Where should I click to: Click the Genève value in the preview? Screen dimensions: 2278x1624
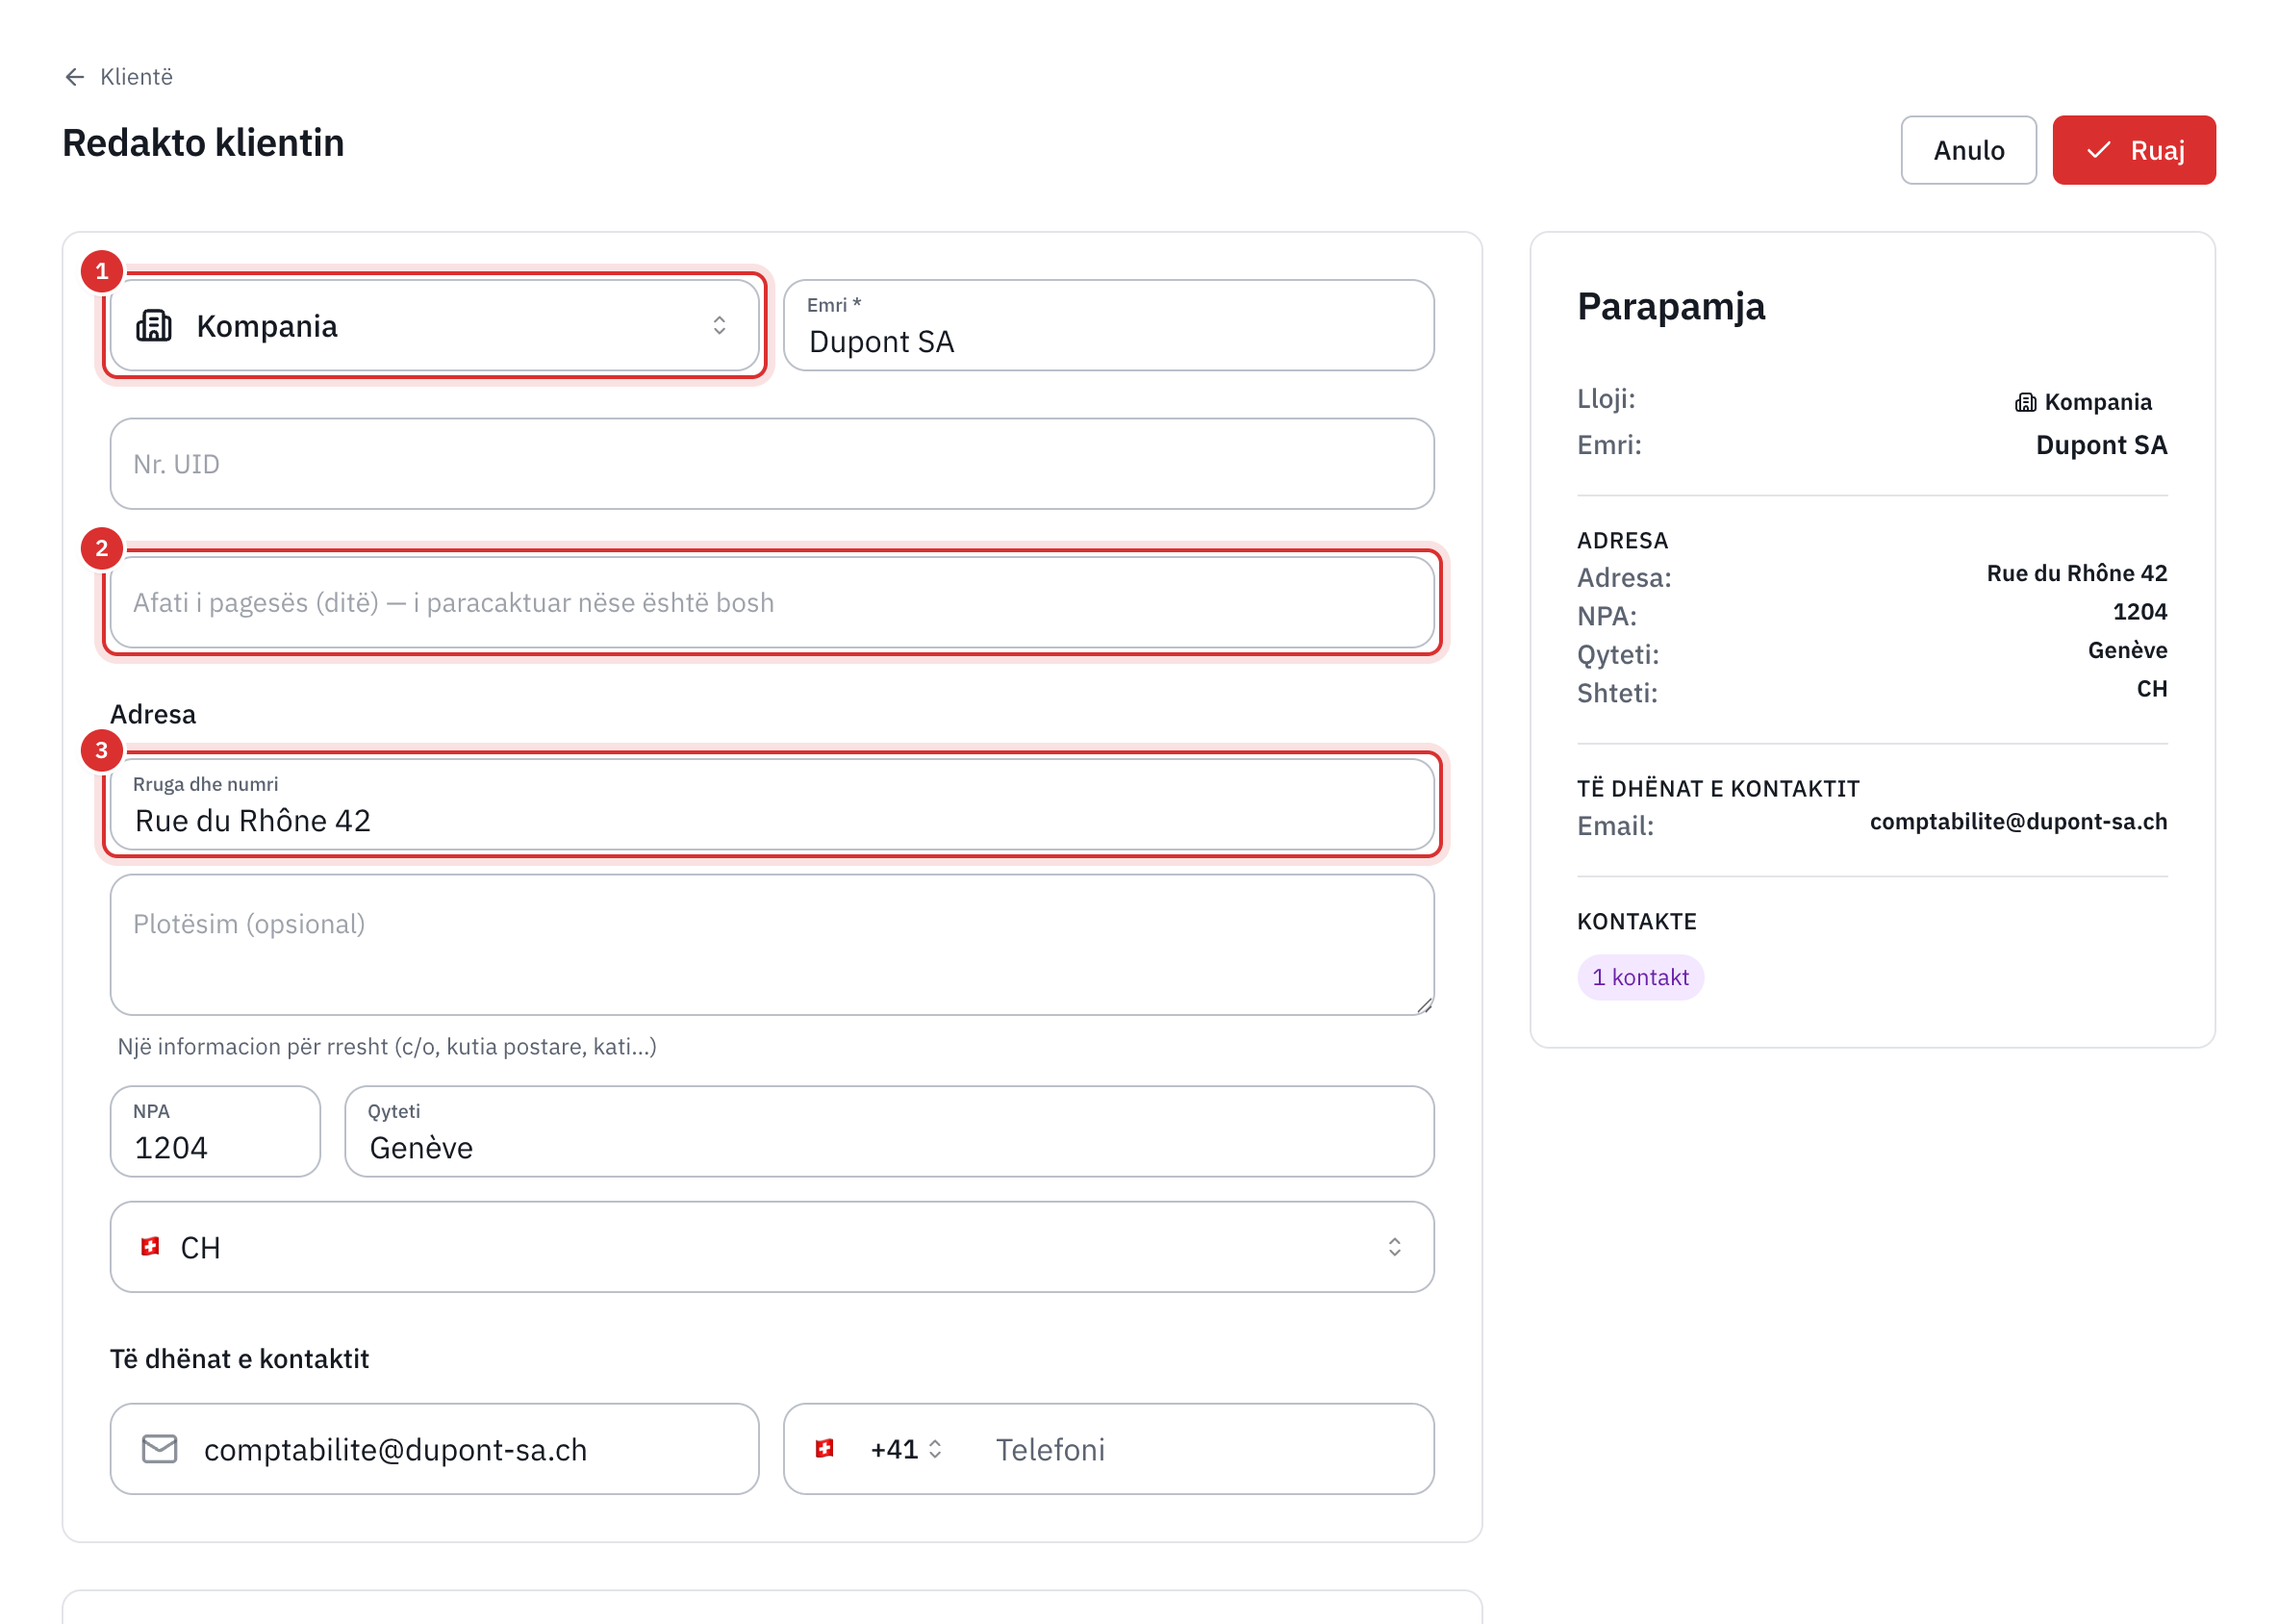click(2127, 650)
